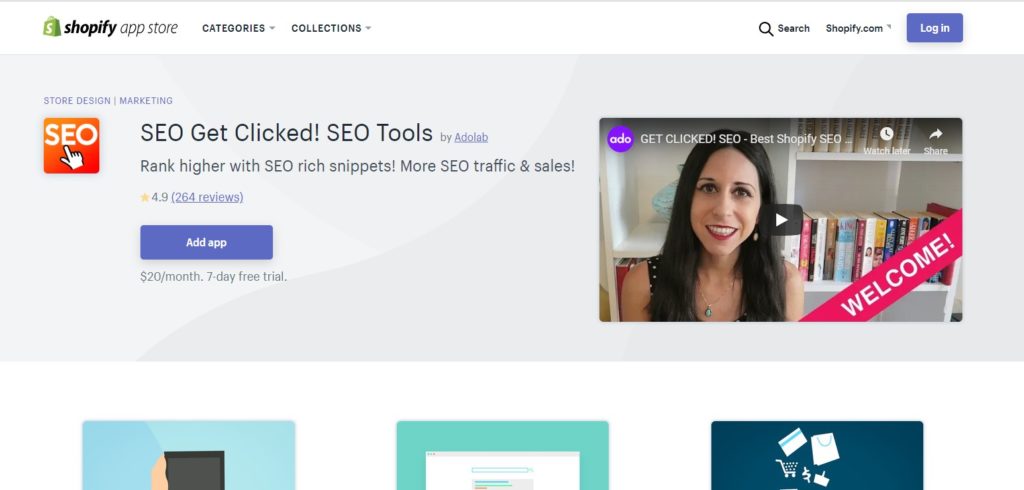Click the Share arrow on video
This screenshot has height=490, width=1024.
pyautogui.click(x=936, y=134)
